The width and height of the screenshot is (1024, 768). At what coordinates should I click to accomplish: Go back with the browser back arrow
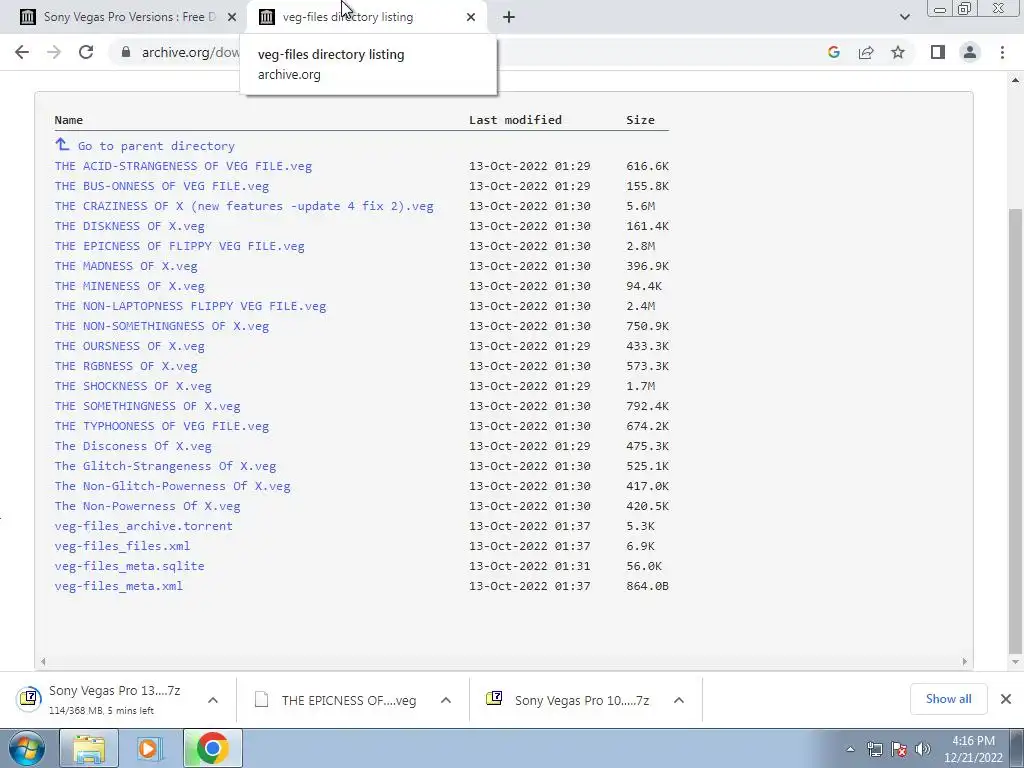pos(22,52)
